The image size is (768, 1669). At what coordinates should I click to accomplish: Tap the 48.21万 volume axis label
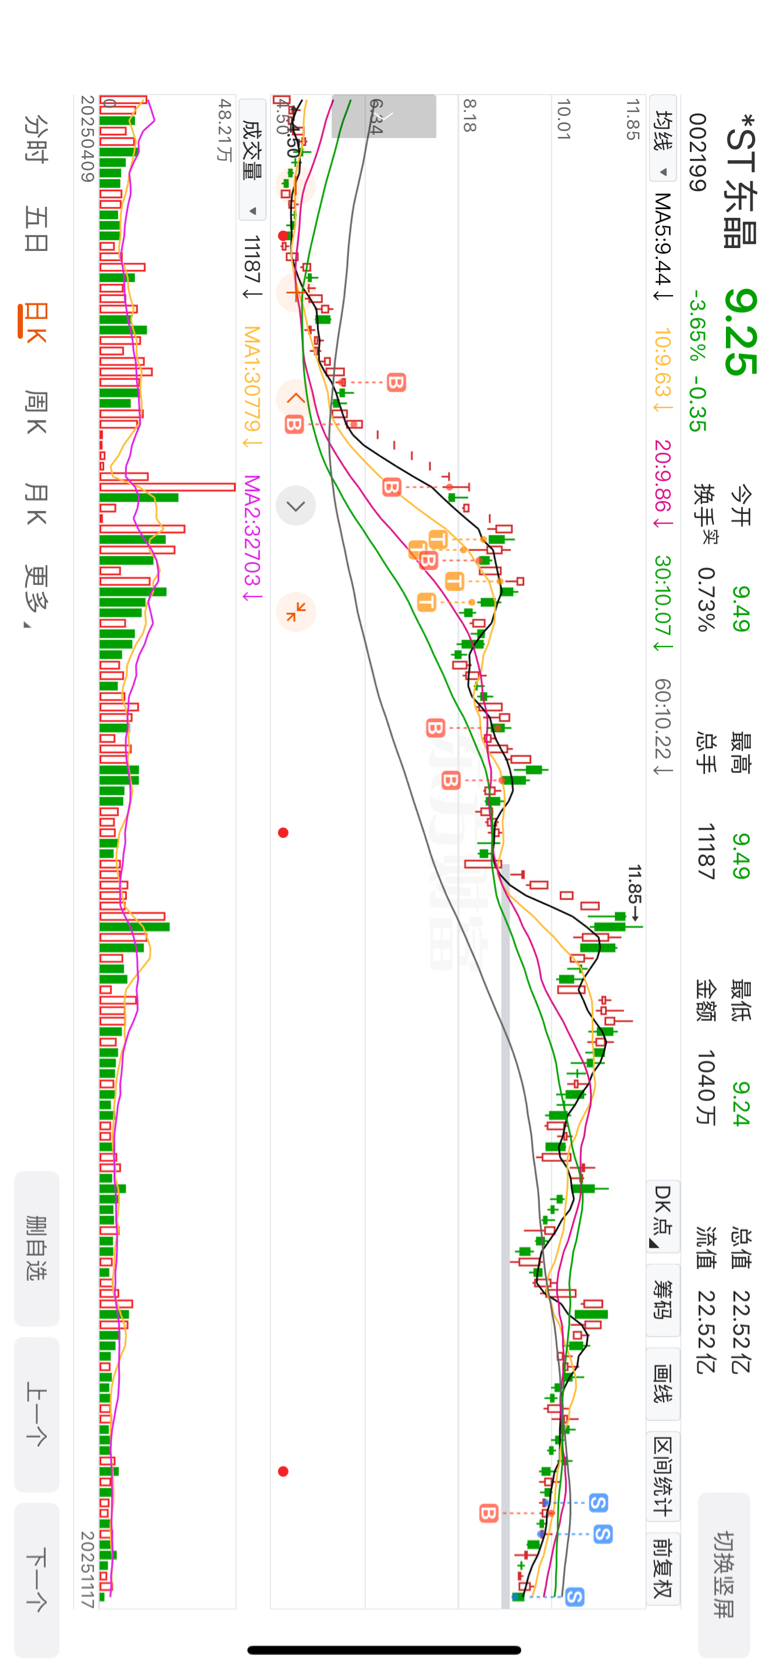[225, 130]
